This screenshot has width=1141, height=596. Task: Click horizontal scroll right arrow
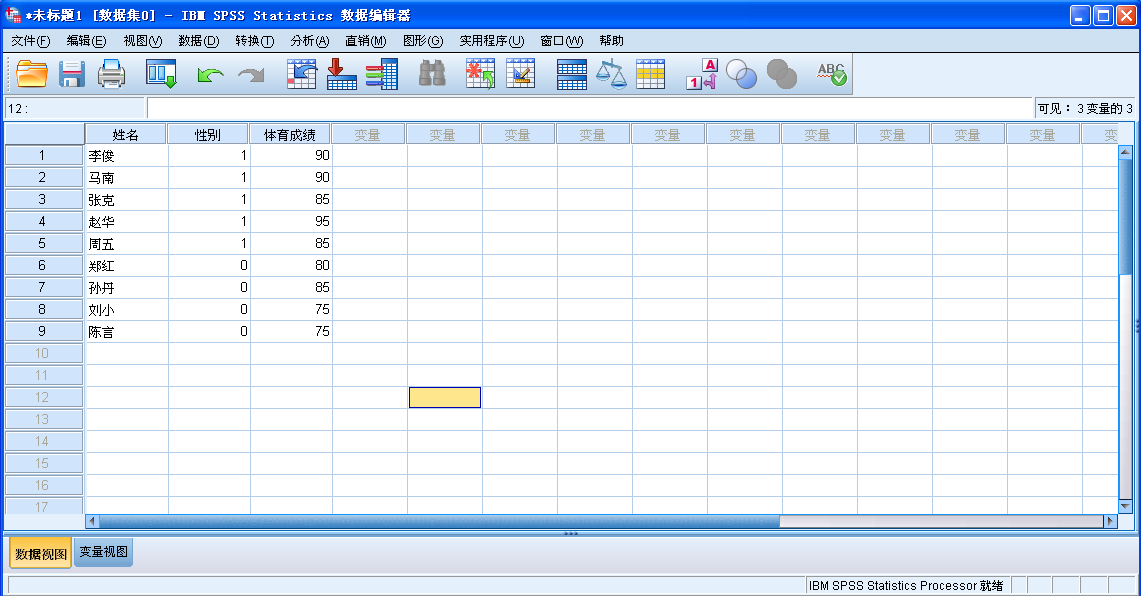(1110, 521)
